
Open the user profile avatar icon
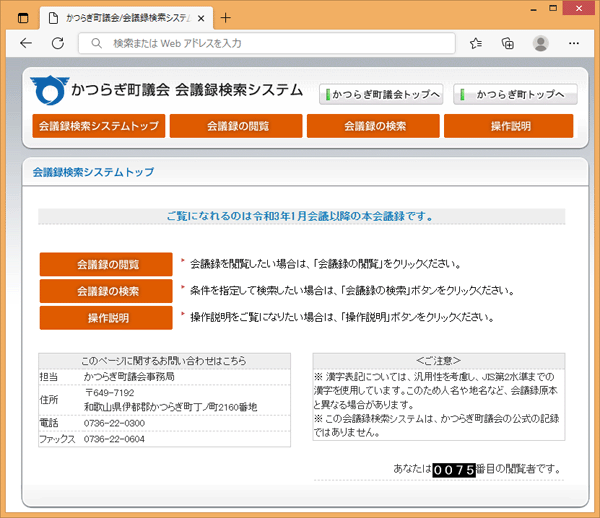click(541, 44)
